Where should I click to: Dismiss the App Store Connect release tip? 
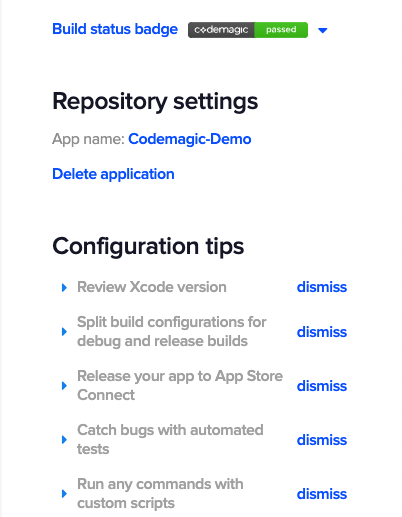tap(322, 386)
